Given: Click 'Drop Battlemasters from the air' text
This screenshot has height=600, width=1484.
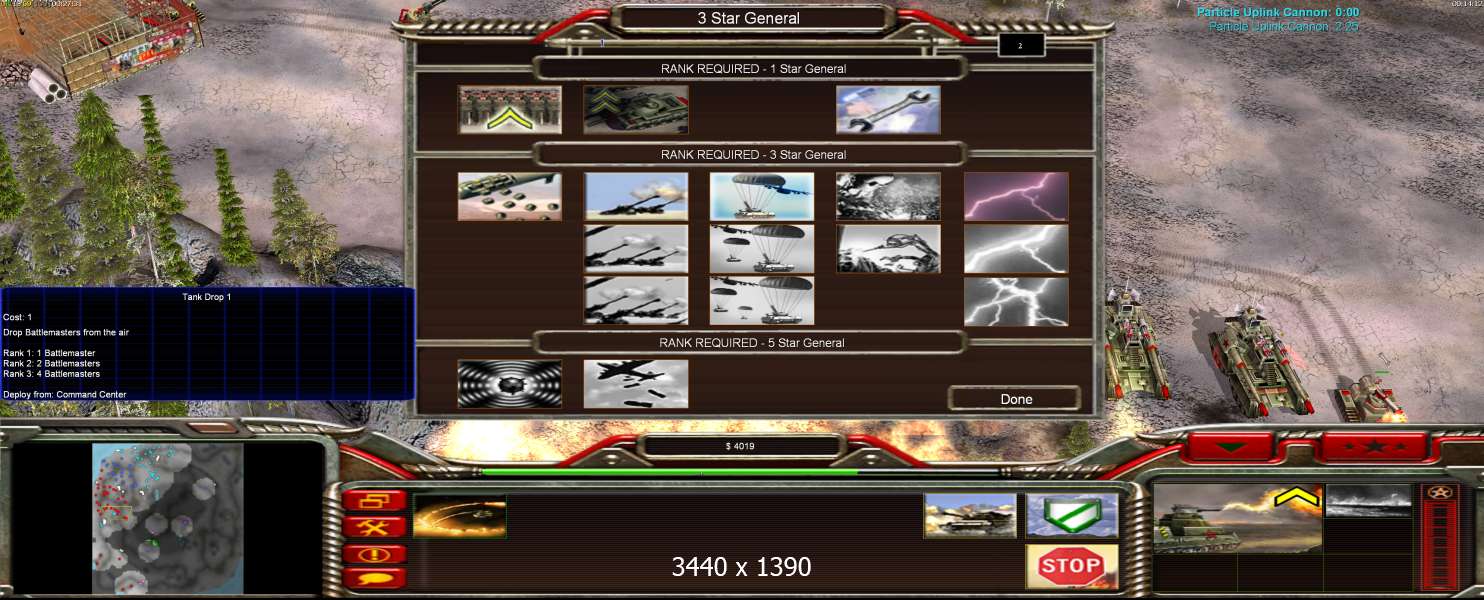Looking at the screenshot, I should (66, 332).
